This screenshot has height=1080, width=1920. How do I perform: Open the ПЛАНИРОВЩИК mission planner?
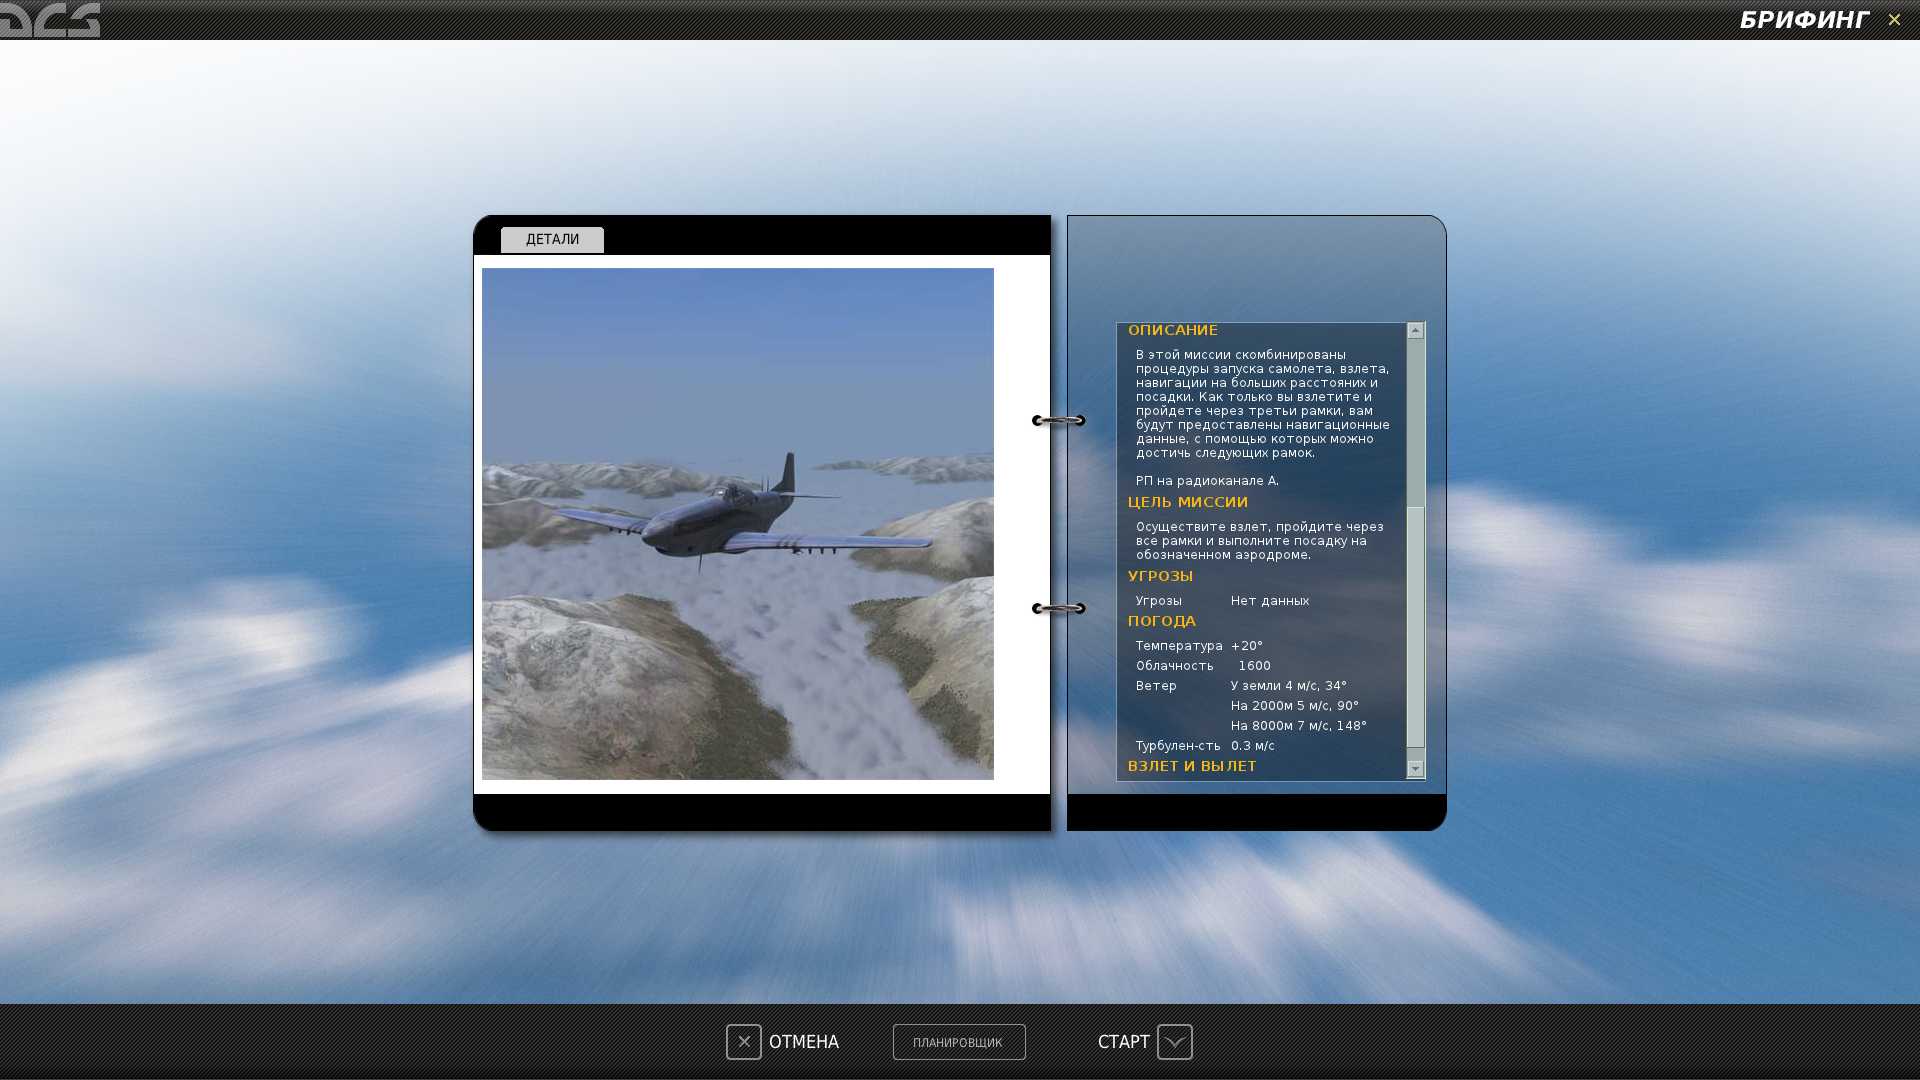pyautogui.click(x=959, y=1042)
